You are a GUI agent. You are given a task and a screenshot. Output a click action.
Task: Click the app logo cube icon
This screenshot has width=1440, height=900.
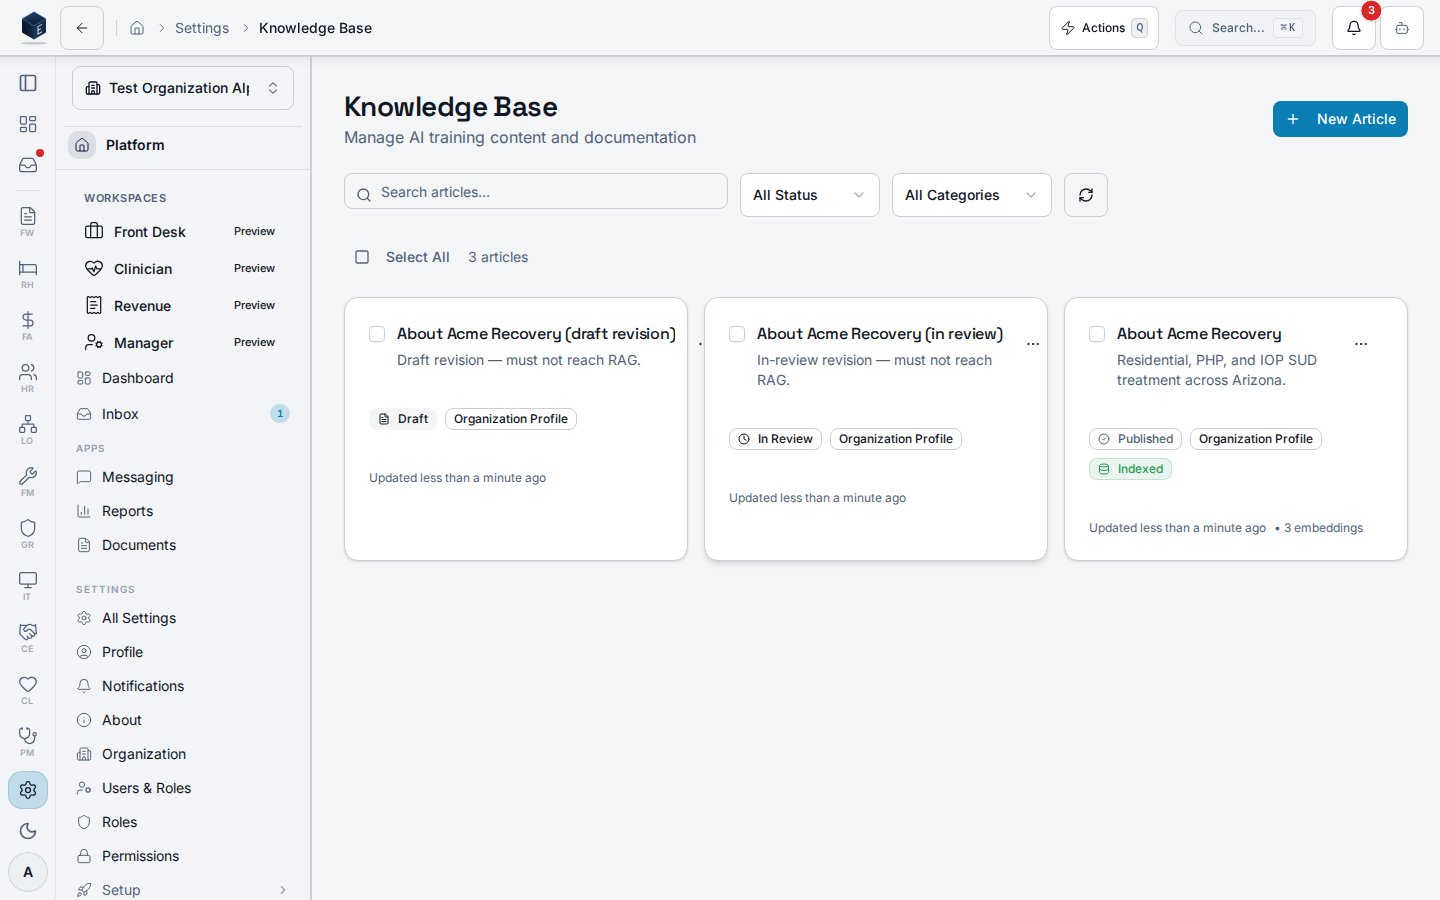coord(34,27)
